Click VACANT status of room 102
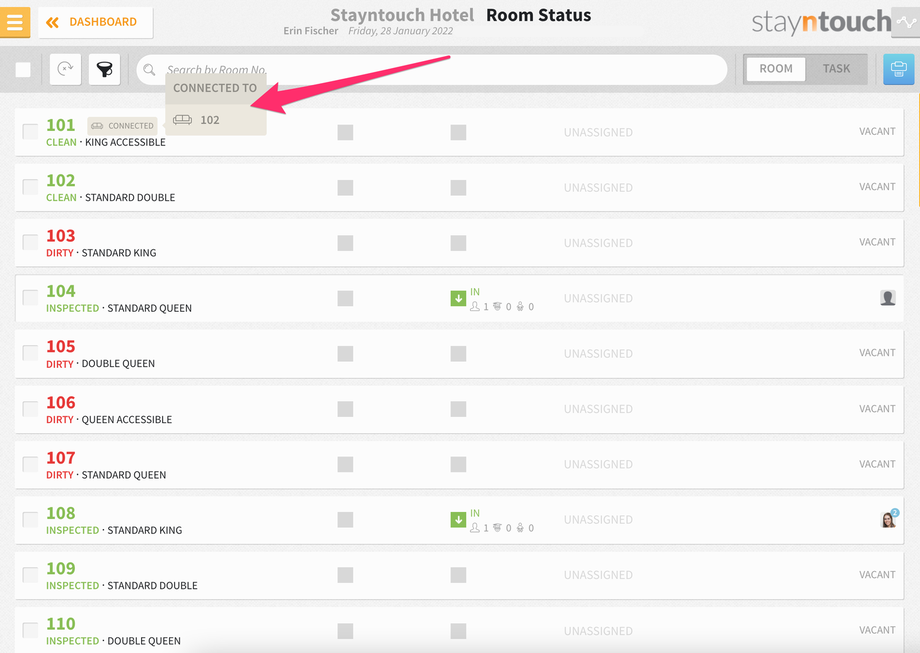This screenshot has width=920, height=653. (877, 187)
